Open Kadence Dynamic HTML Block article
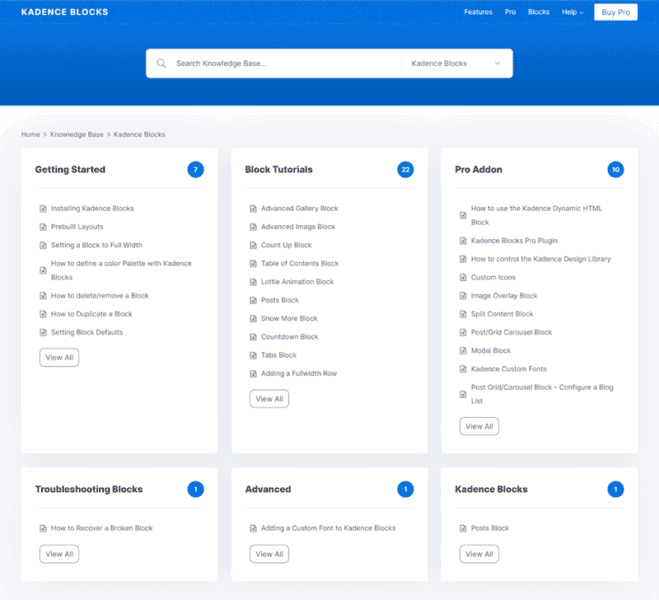 (x=536, y=216)
